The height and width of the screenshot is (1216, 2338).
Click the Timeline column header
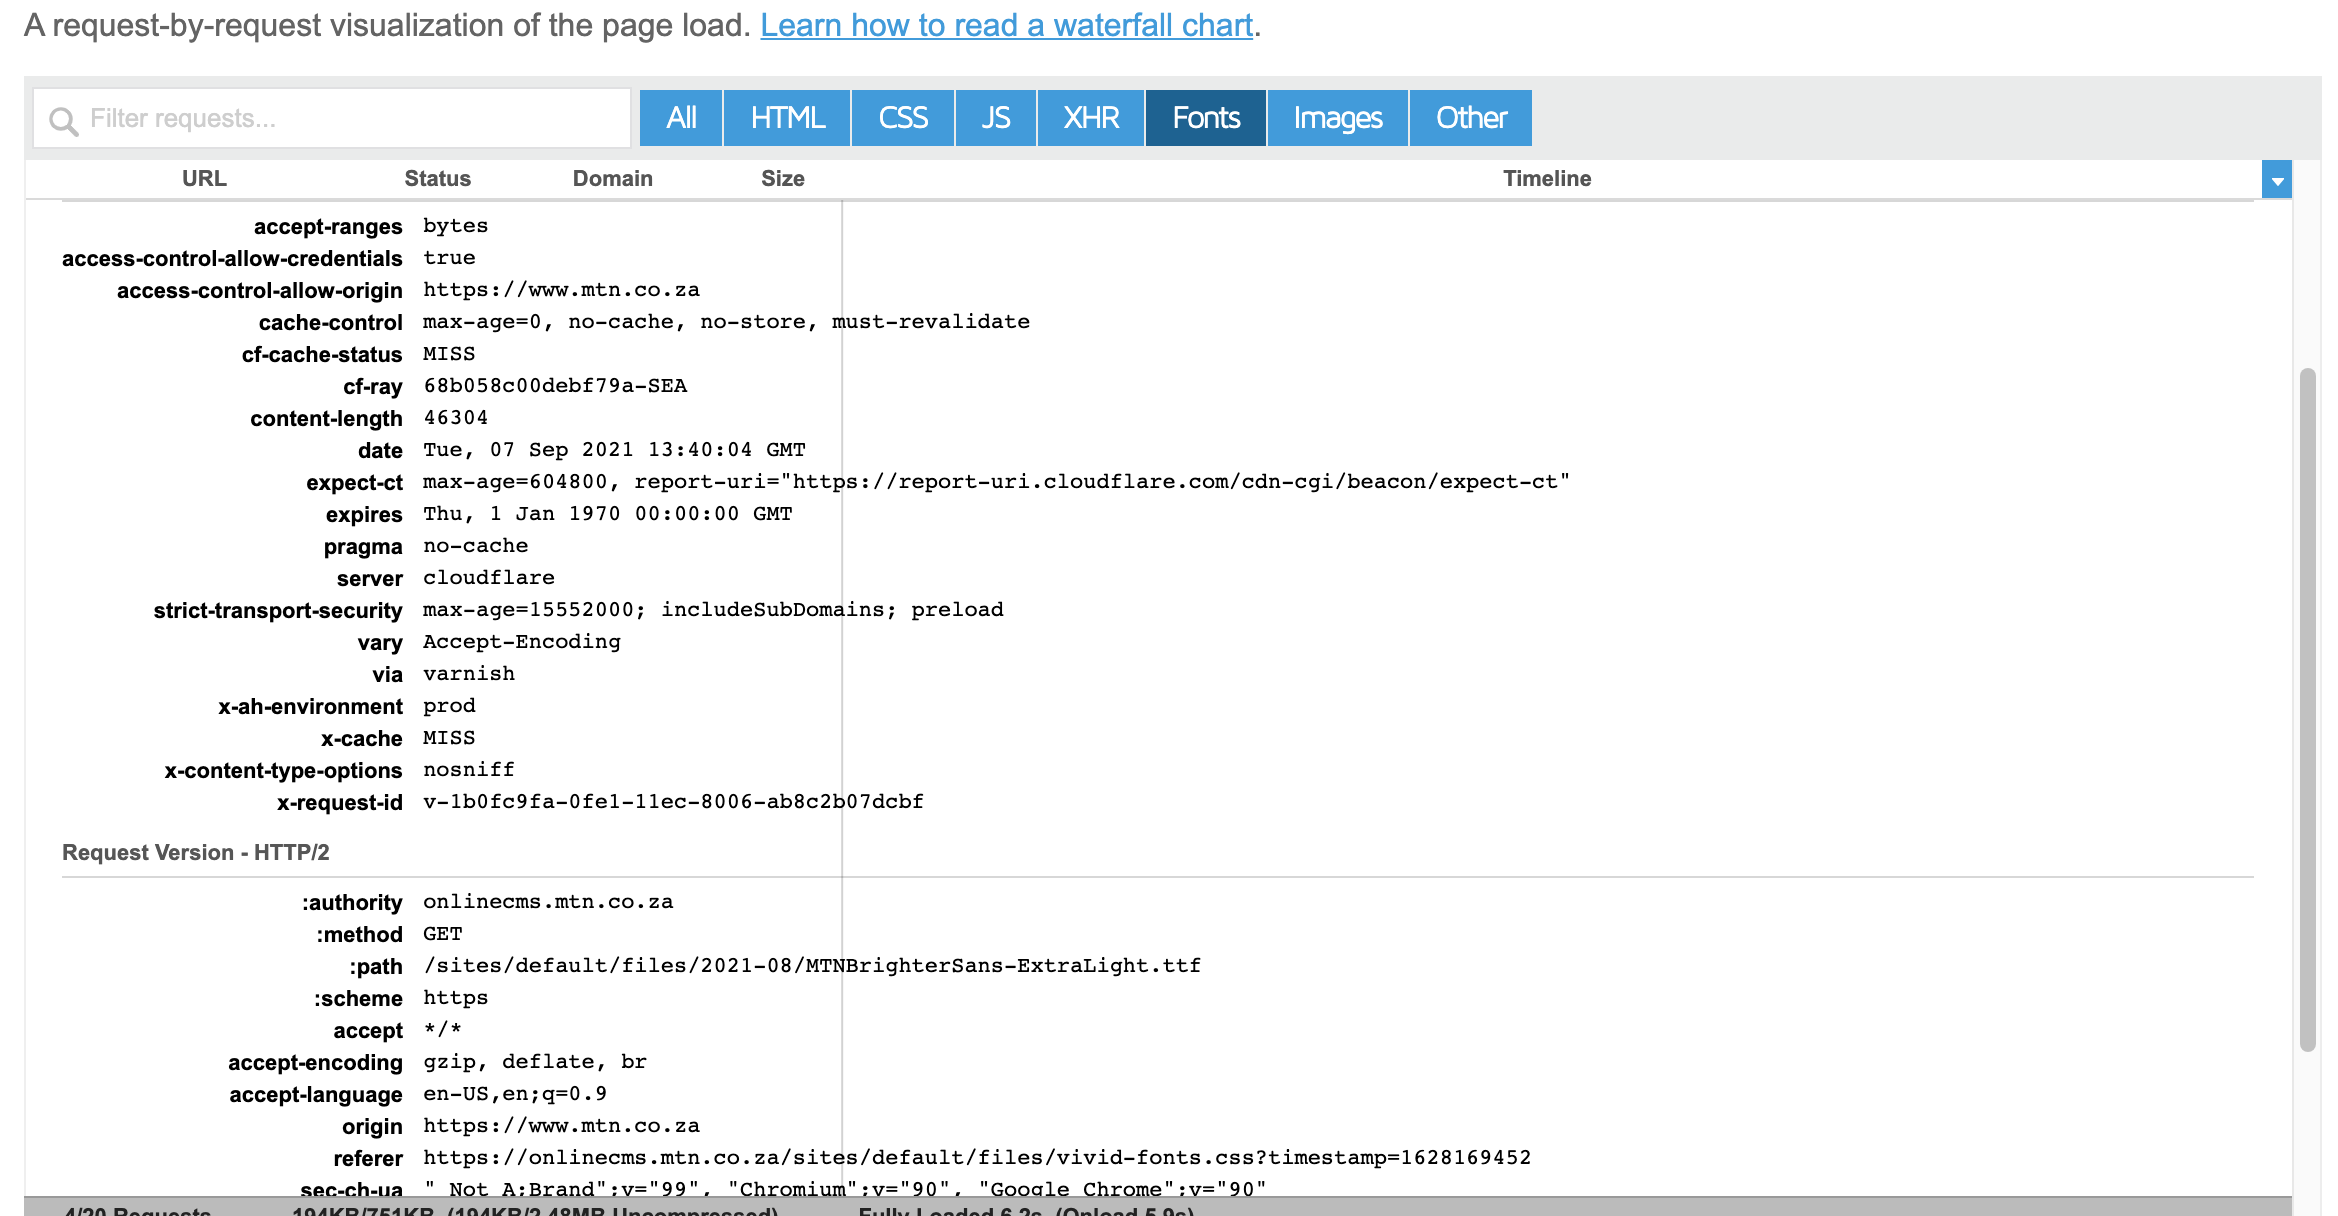pyautogui.click(x=1546, y=178)
